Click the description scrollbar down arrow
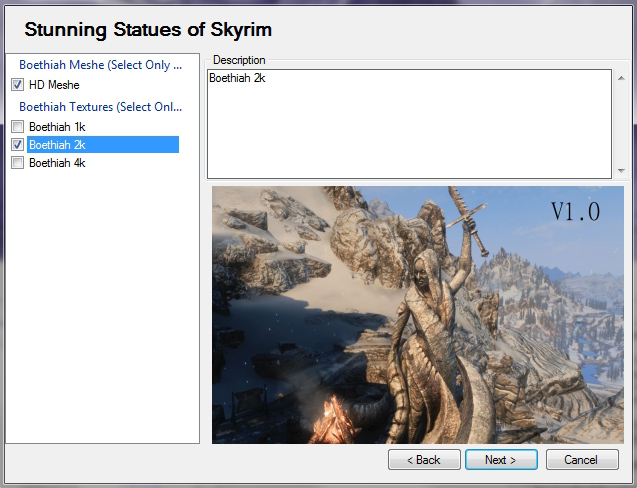The height and width of the screenshot is (488, 637). pos(621,171)
